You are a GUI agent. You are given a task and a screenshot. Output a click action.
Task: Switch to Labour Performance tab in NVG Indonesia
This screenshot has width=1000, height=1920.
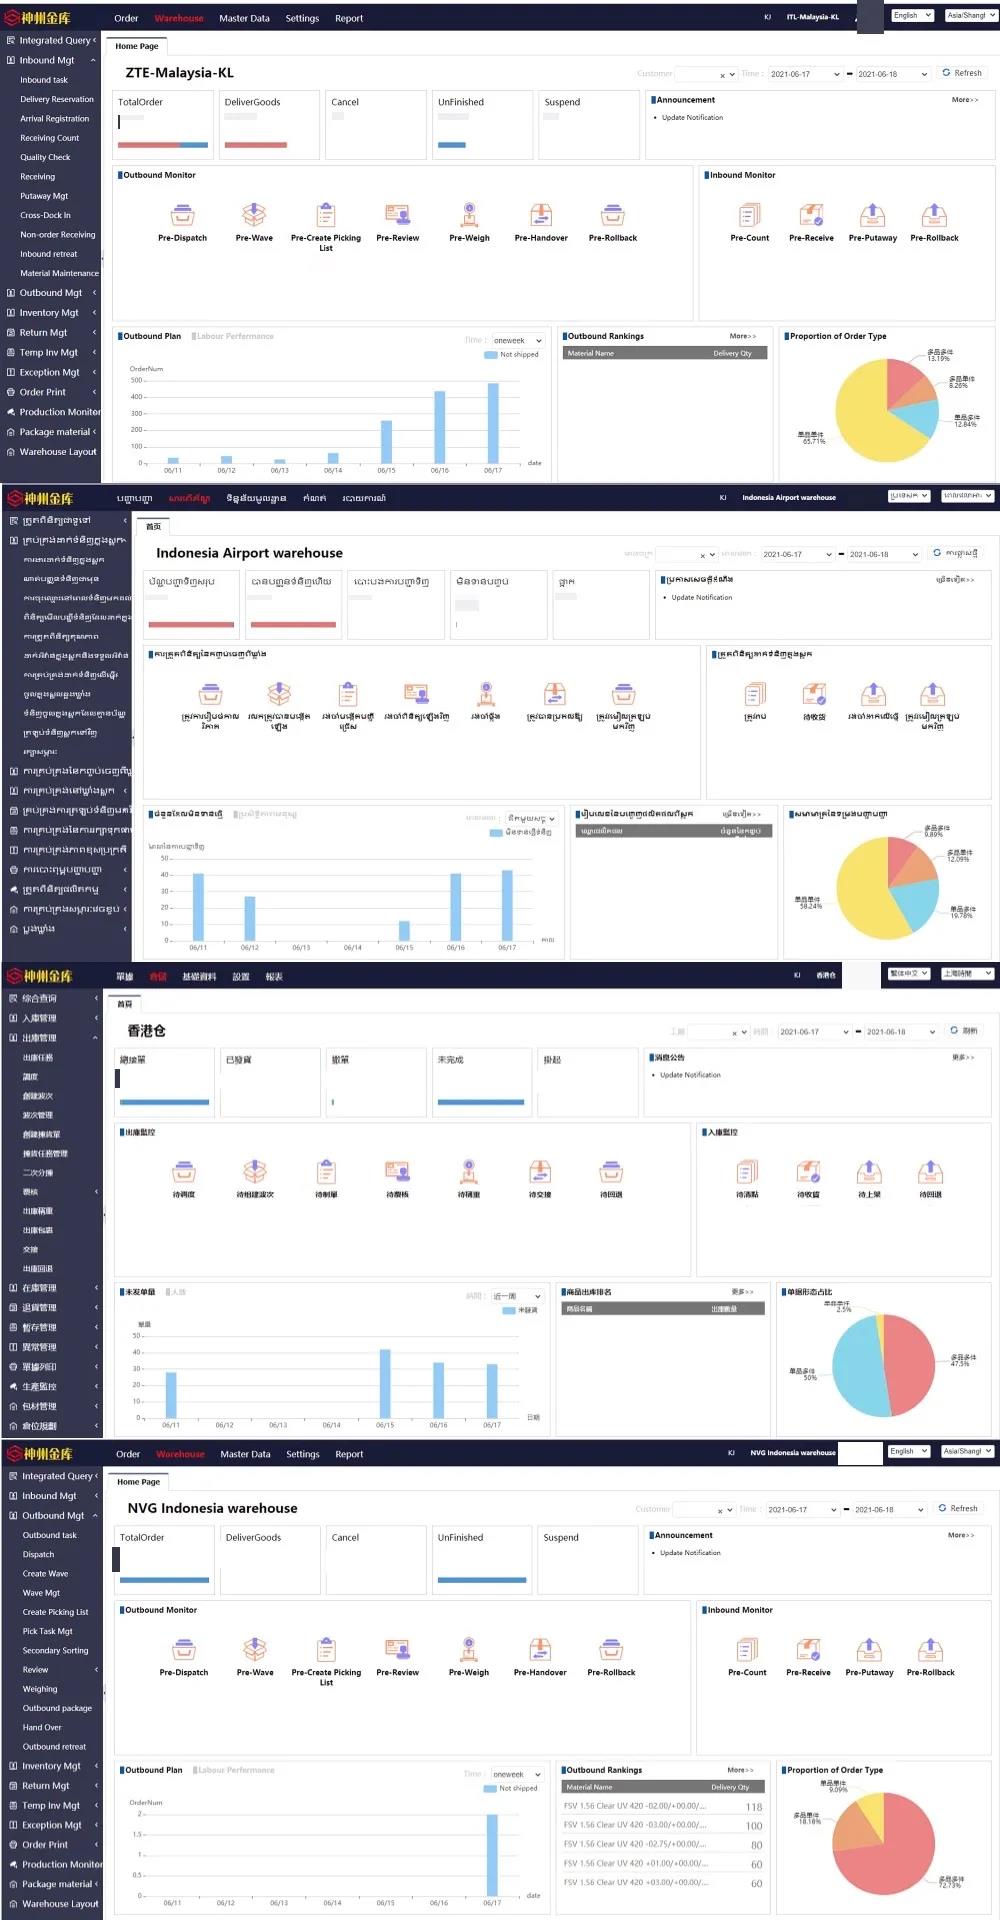point(235,1770)
